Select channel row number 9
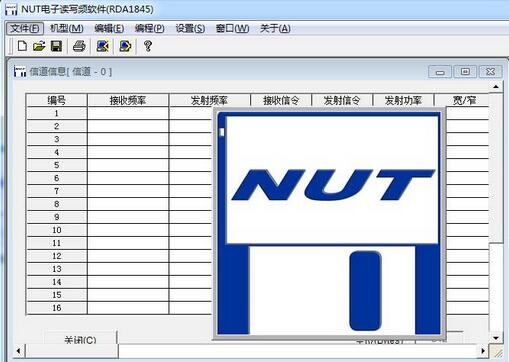509x362 pixels. tap(56, 217)
